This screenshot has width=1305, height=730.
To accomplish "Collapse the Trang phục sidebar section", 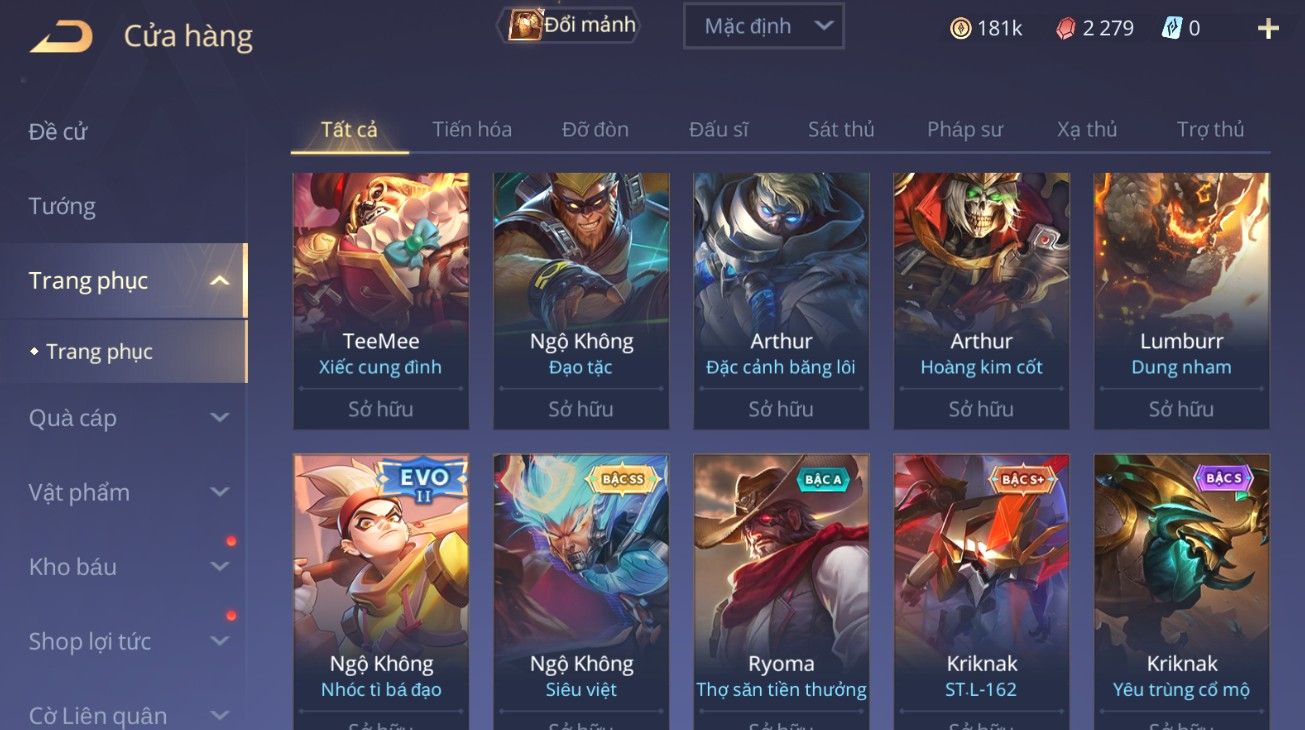I will tap(220, 281).
